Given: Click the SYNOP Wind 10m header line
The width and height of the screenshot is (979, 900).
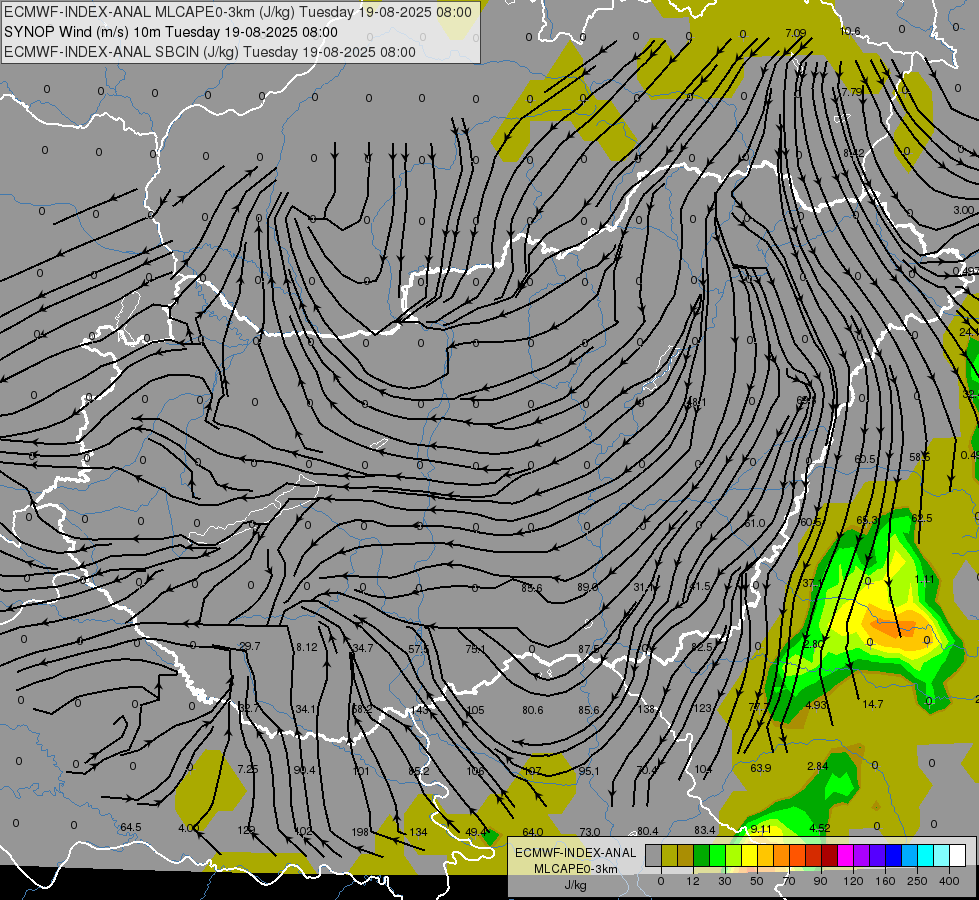Looking at the screenshot, I should (x=170, y=32).
